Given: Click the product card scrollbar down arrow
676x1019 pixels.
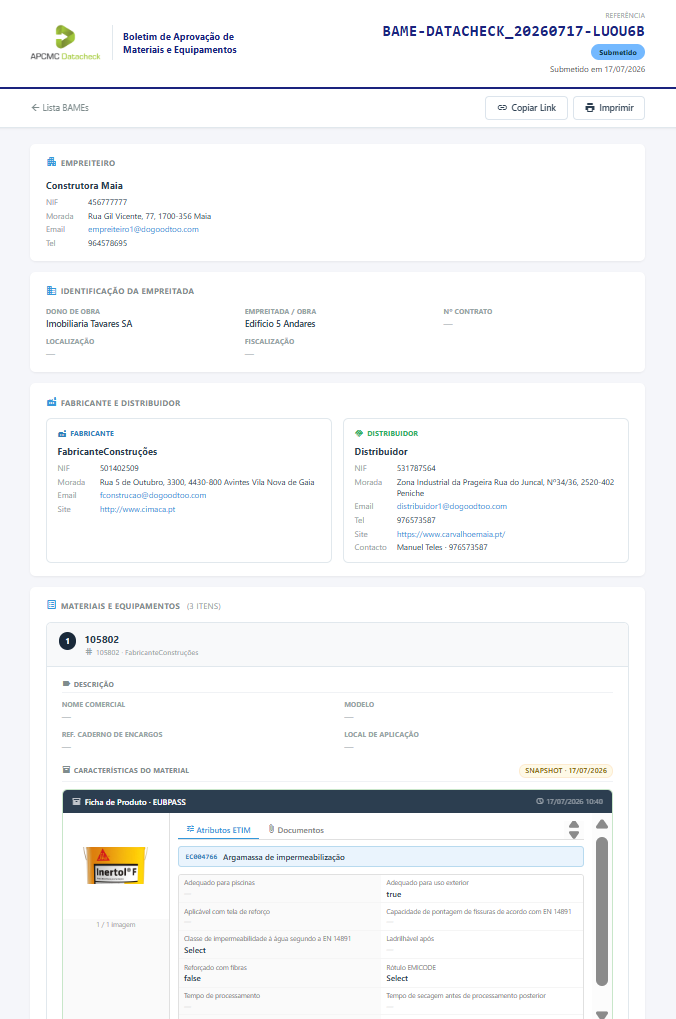Looking at the screenshot, I should coord(602,1014).
